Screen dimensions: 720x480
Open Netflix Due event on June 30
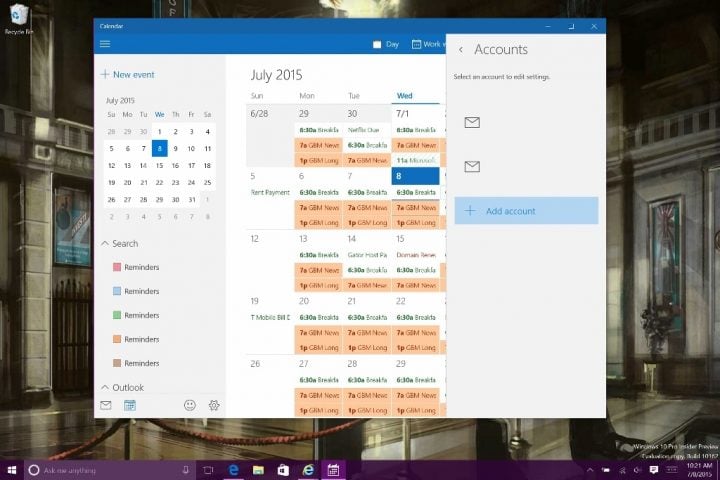click(366, 130)
